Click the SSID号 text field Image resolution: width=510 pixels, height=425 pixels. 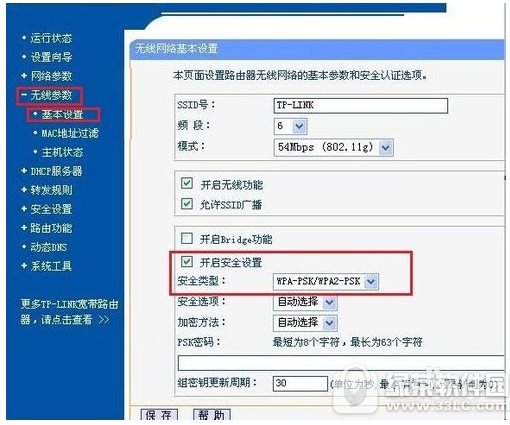pos(360,106)
